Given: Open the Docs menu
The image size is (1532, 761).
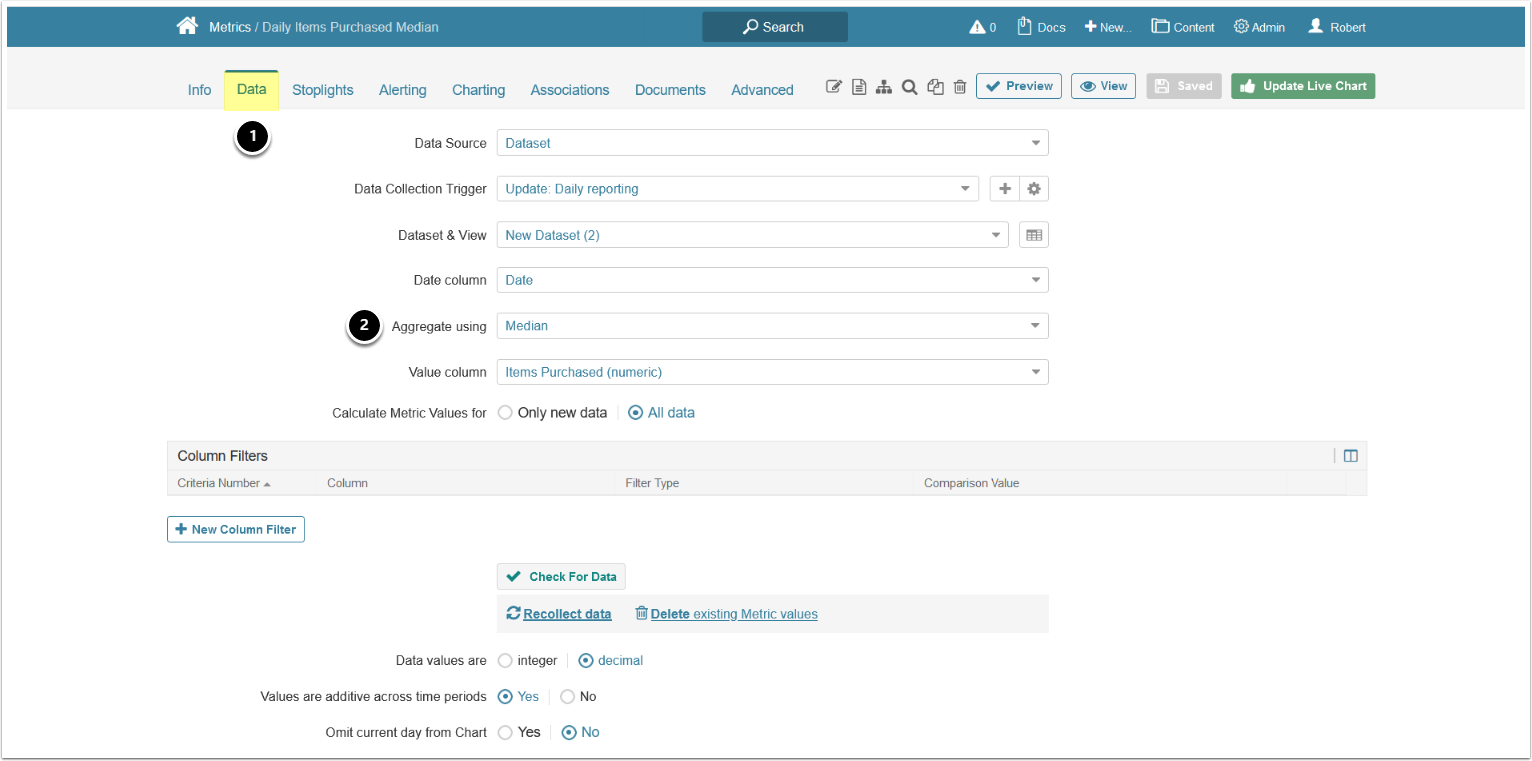Looking at the screenshot, I should point(1042,27).
